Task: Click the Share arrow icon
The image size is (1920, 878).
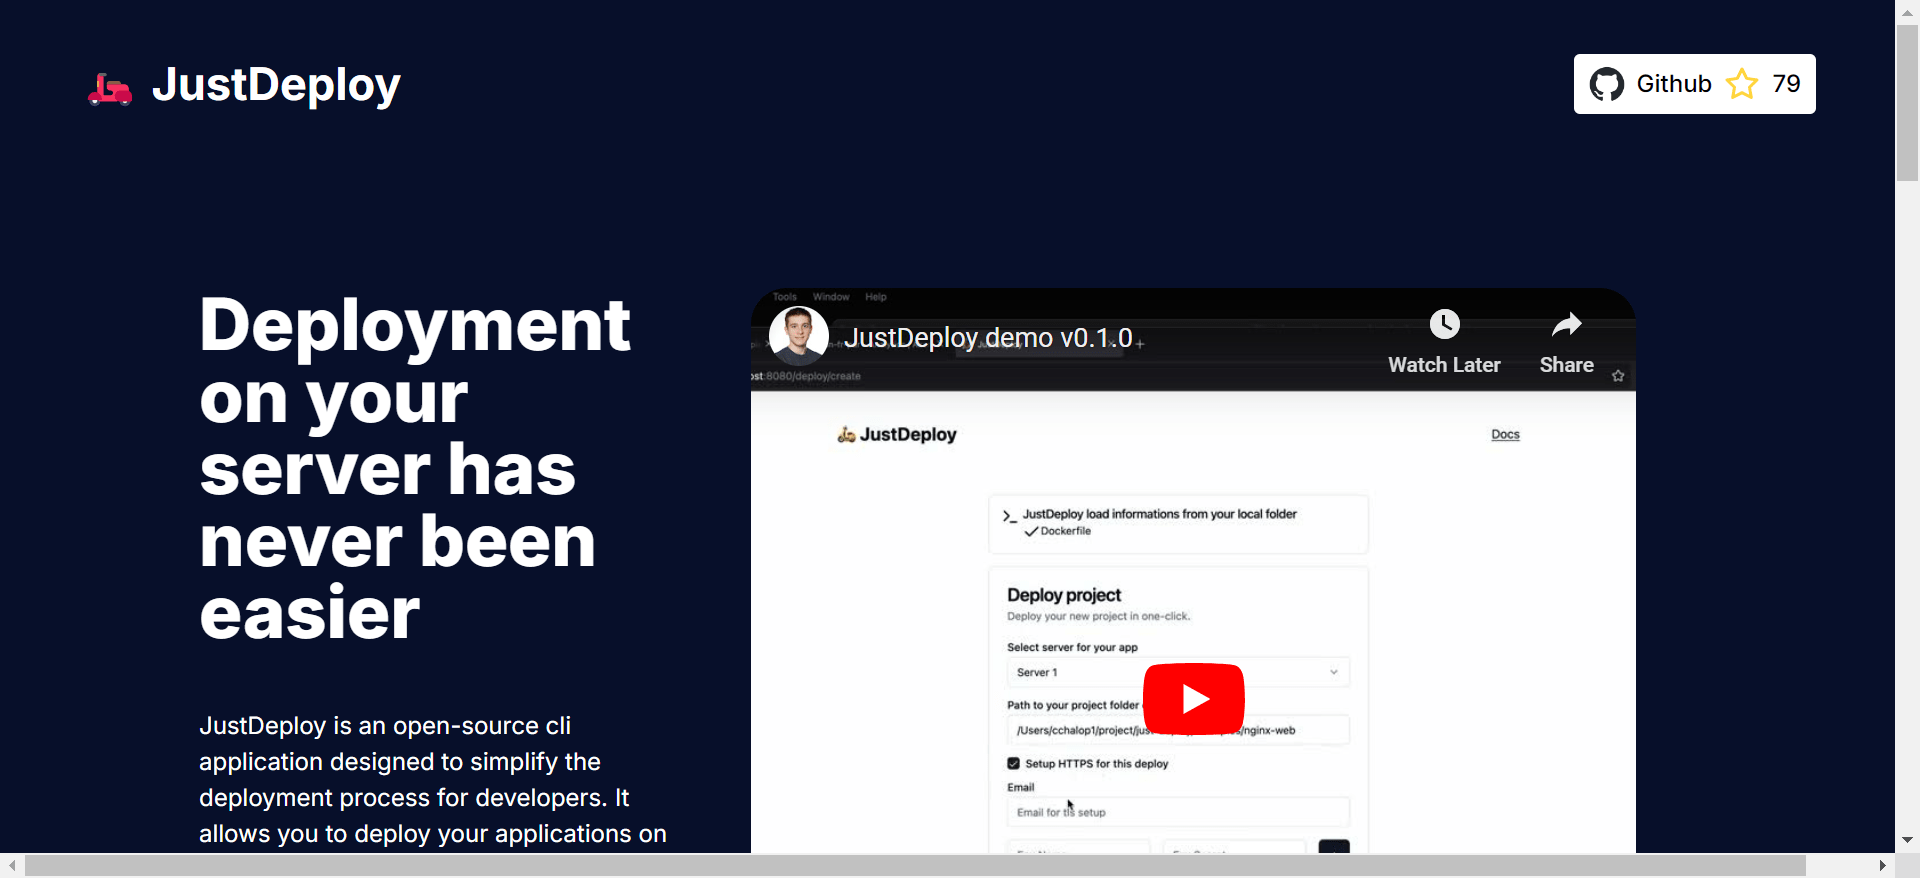Action: click(1566, 324)
